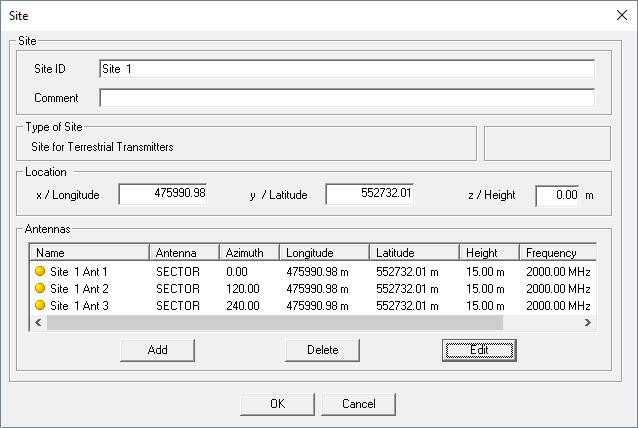The width and height of the screenshot is (638, 428).
Task: Sort antennas by Name column header
Action: click(90, 253)
